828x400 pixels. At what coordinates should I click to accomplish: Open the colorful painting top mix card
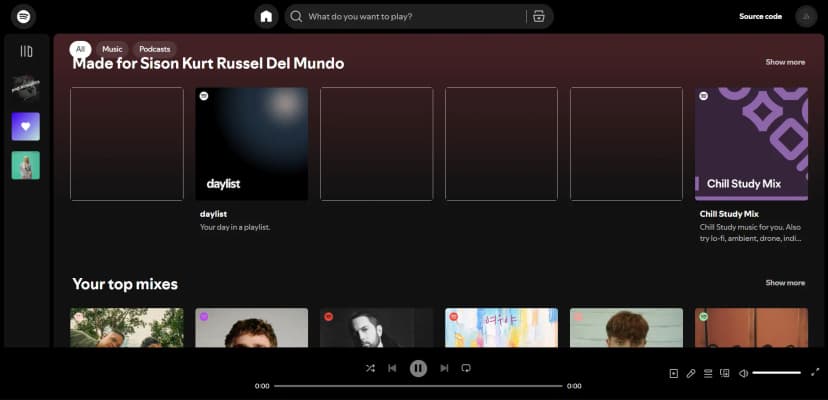(501, 328)
